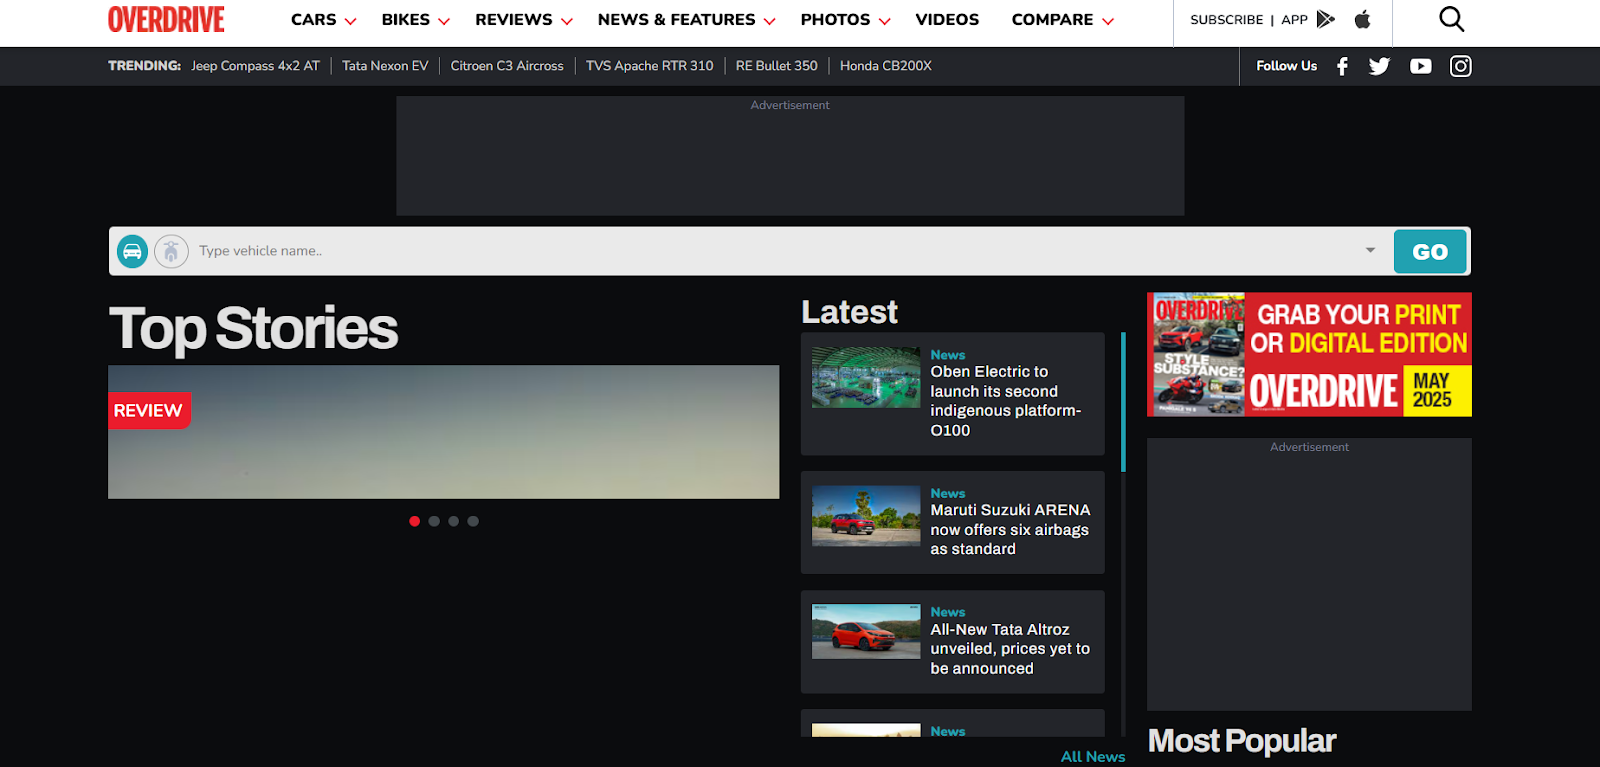Viewport: 1600px width, 767px height.
Task: Read All-New Tata Altroz unveiled headline
Action: tap(1010, 649)
